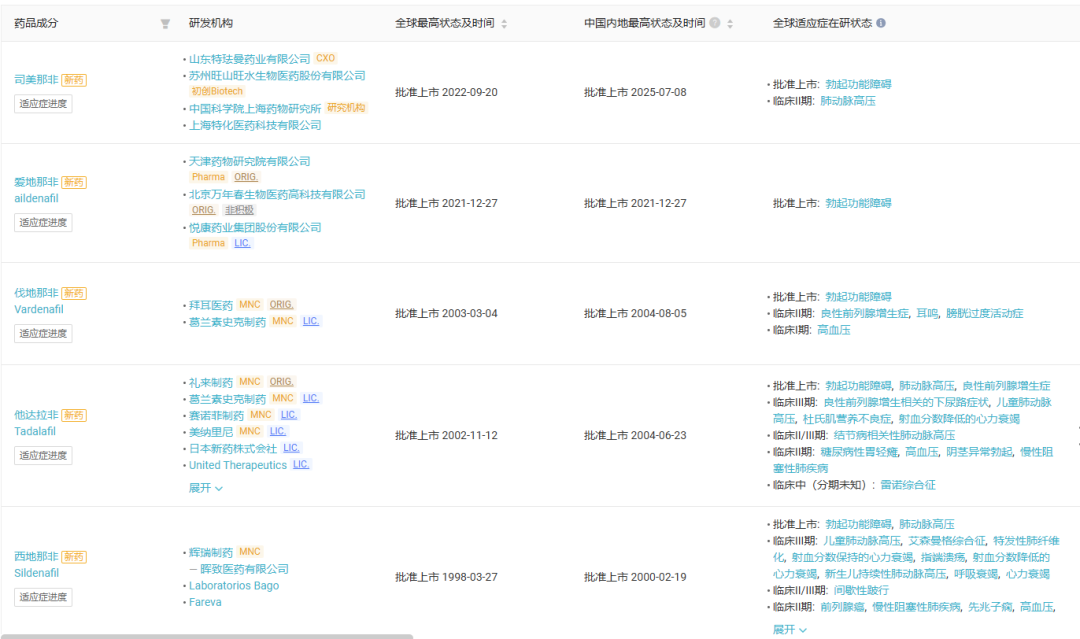Open the 爱地那非 drug link
Image resolution: width=1080 pixels, height=639 pixels.
tap(36, 182)
